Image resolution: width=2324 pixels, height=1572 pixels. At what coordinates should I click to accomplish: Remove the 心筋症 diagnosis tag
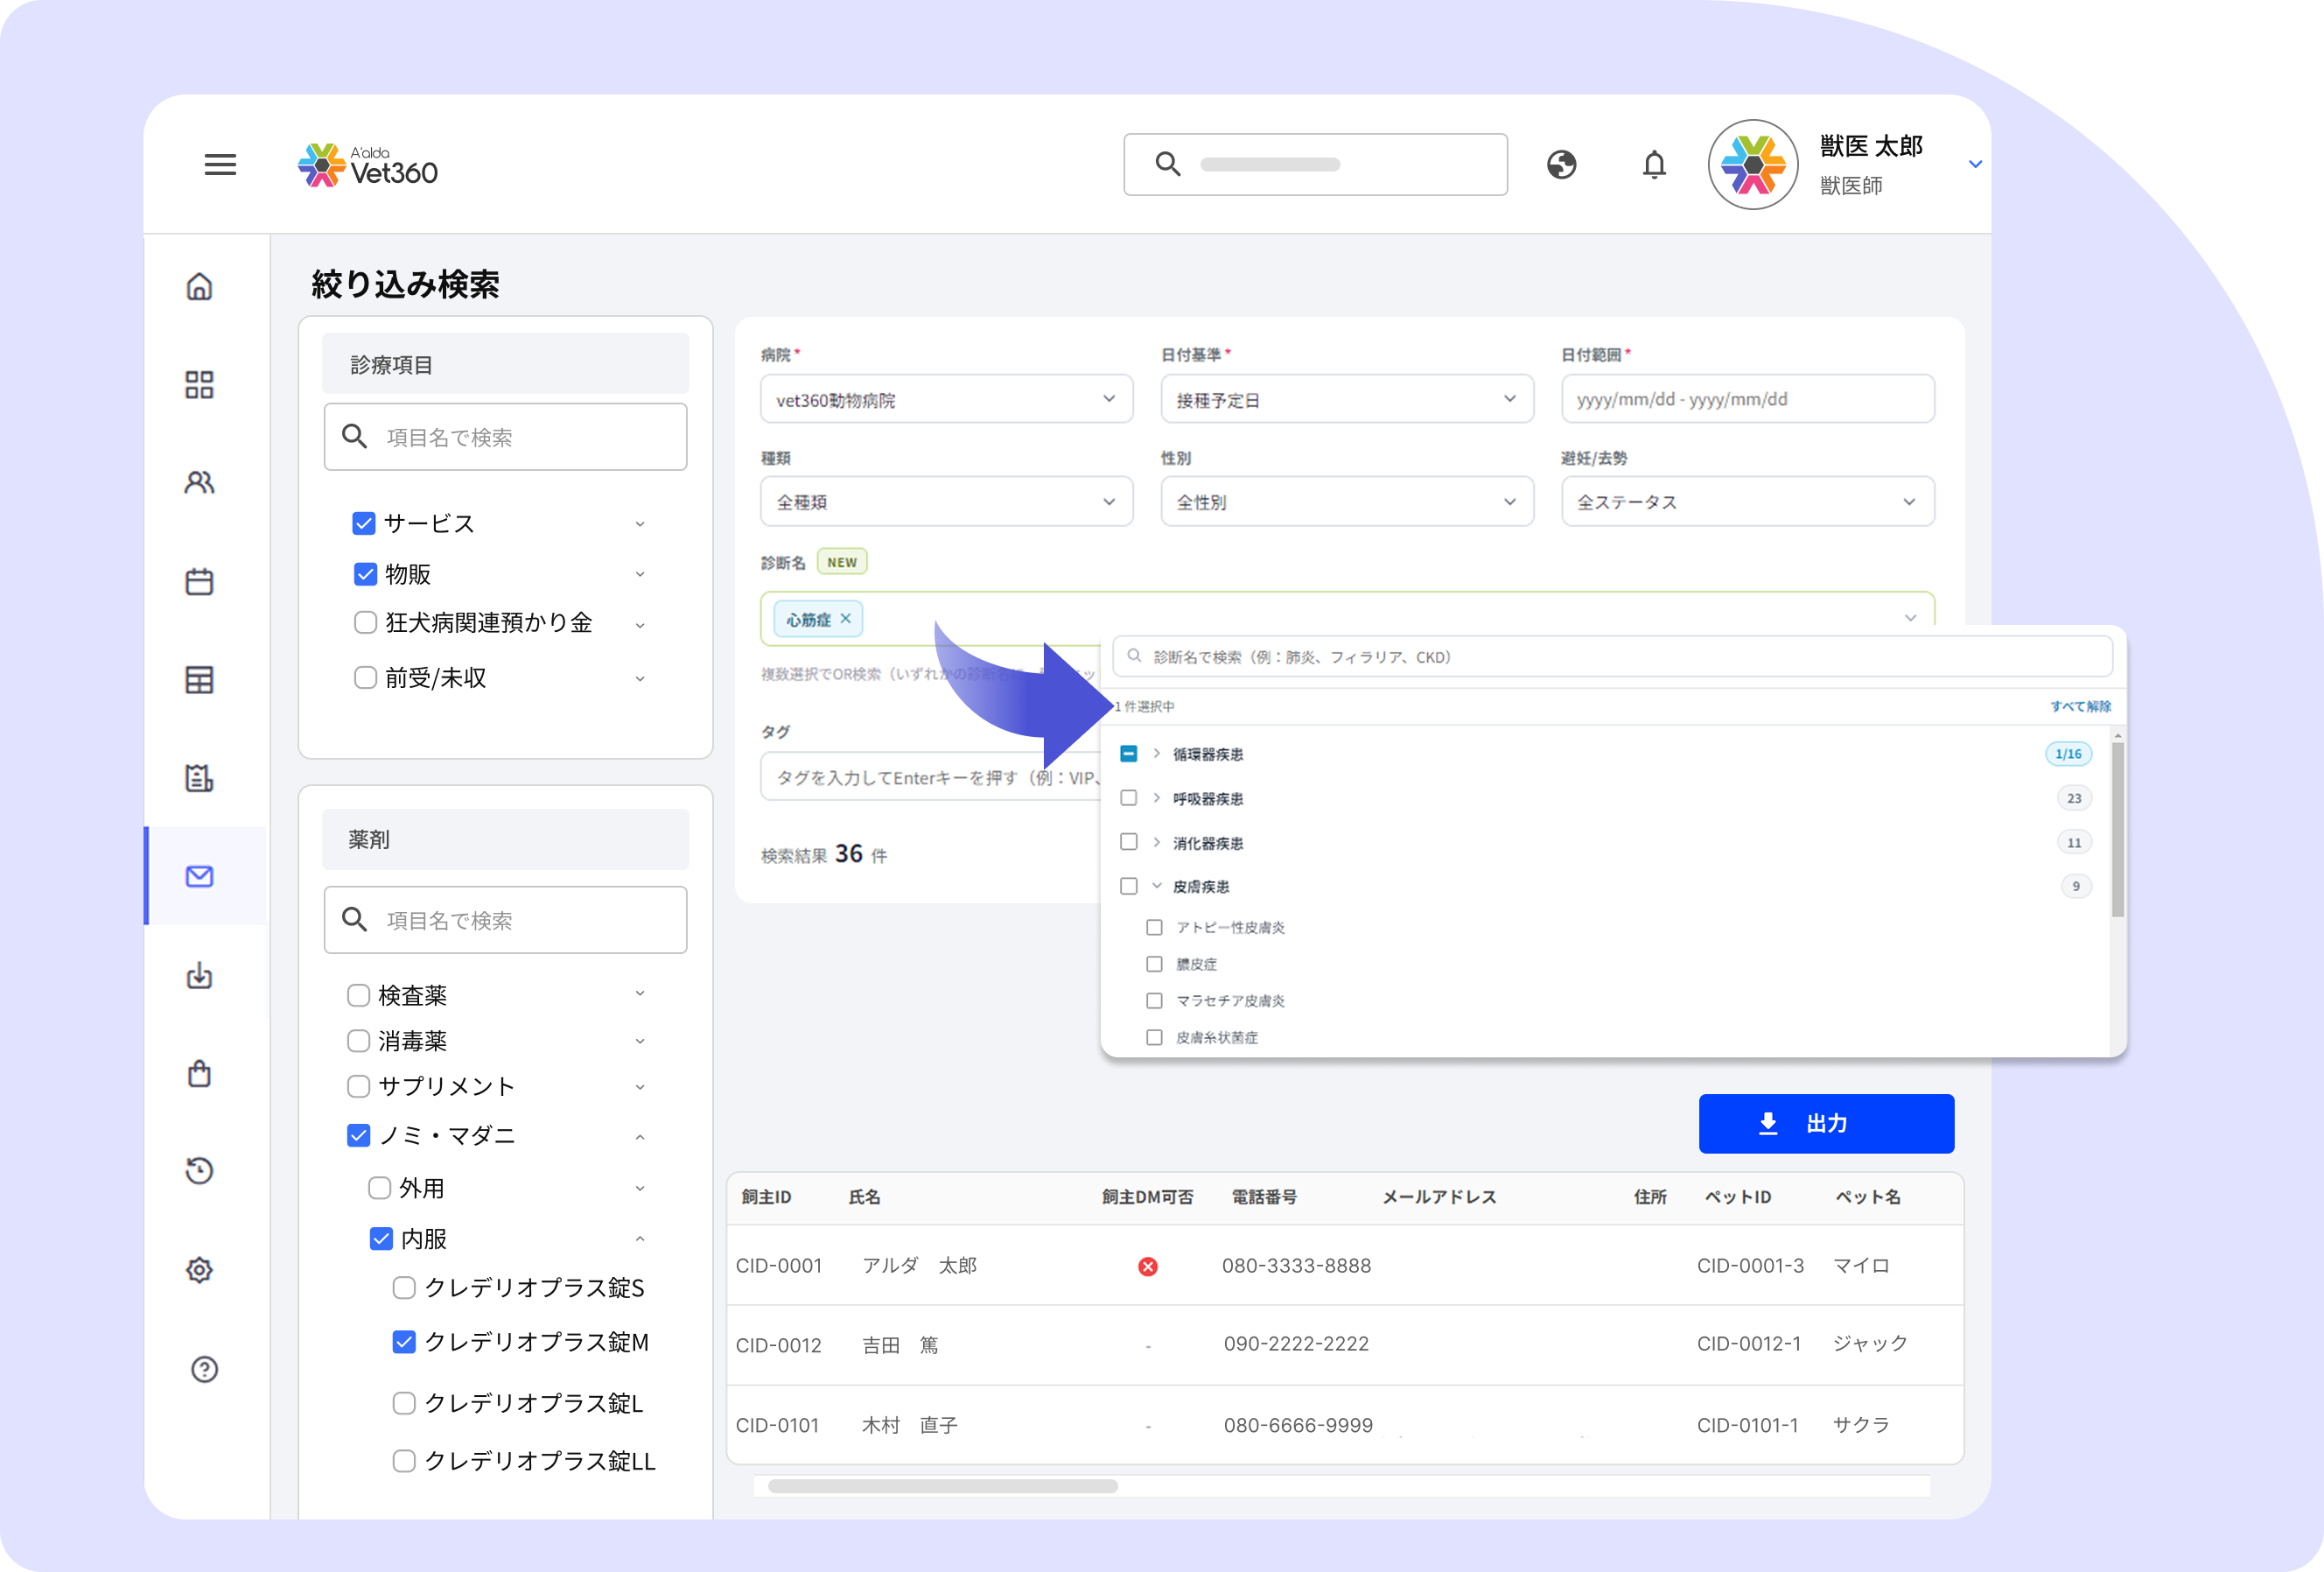click(846, 619)
